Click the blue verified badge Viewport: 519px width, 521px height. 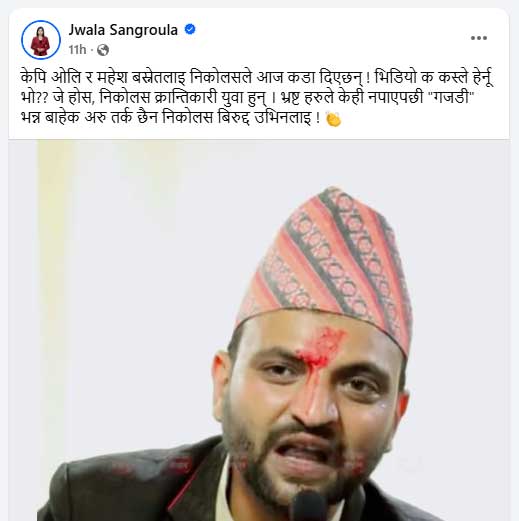(x=190, y=29)
